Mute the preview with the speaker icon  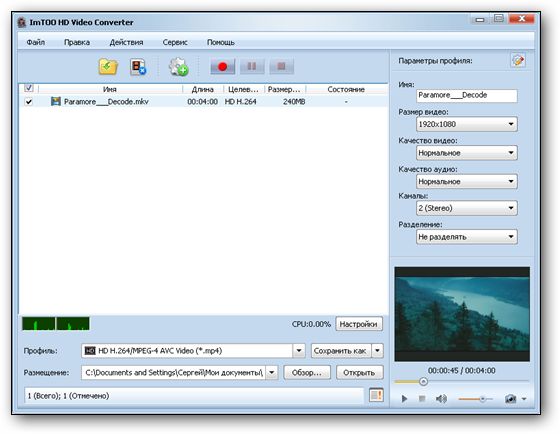(441, 399)
